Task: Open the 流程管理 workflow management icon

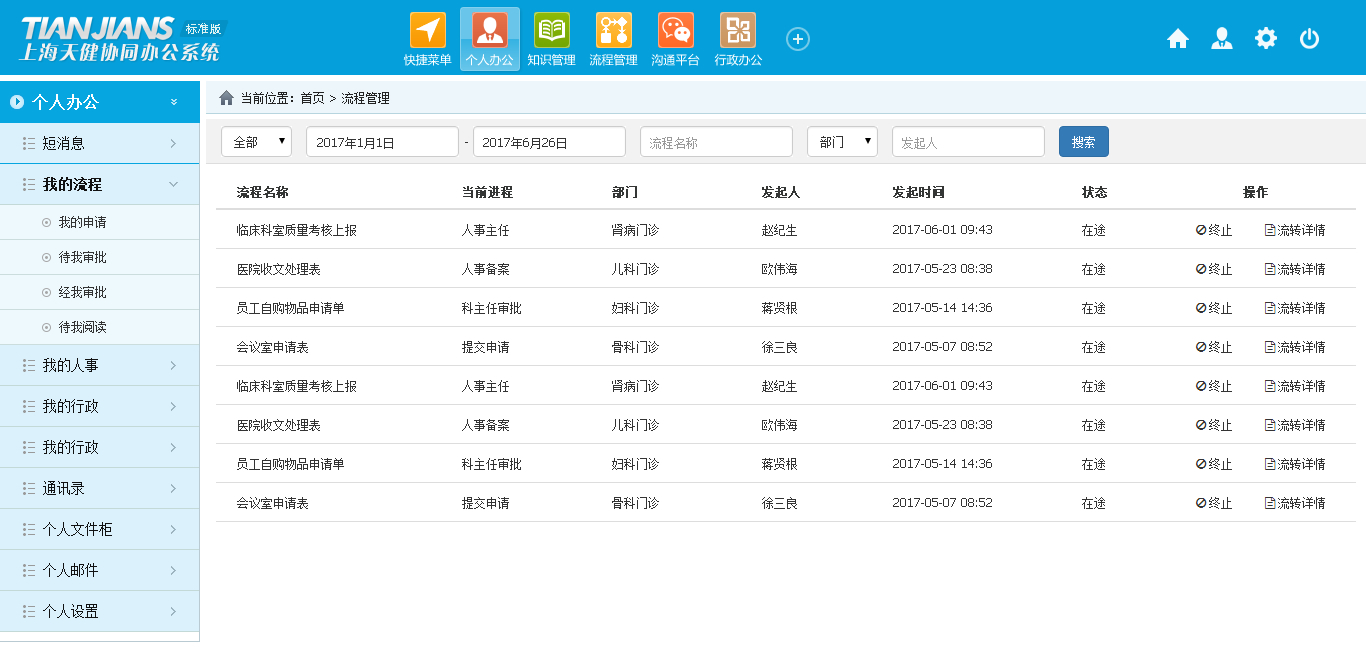Action: [x=613, y=31]
